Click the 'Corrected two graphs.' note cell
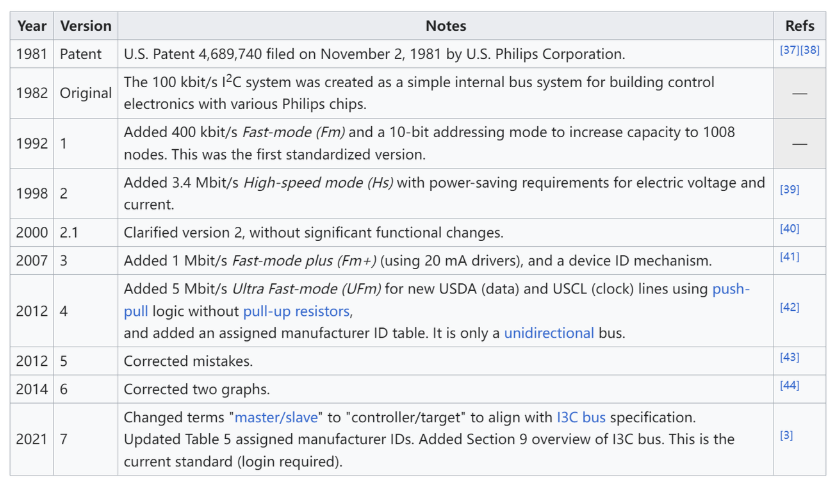838x492 pixels. coord(446,389)
